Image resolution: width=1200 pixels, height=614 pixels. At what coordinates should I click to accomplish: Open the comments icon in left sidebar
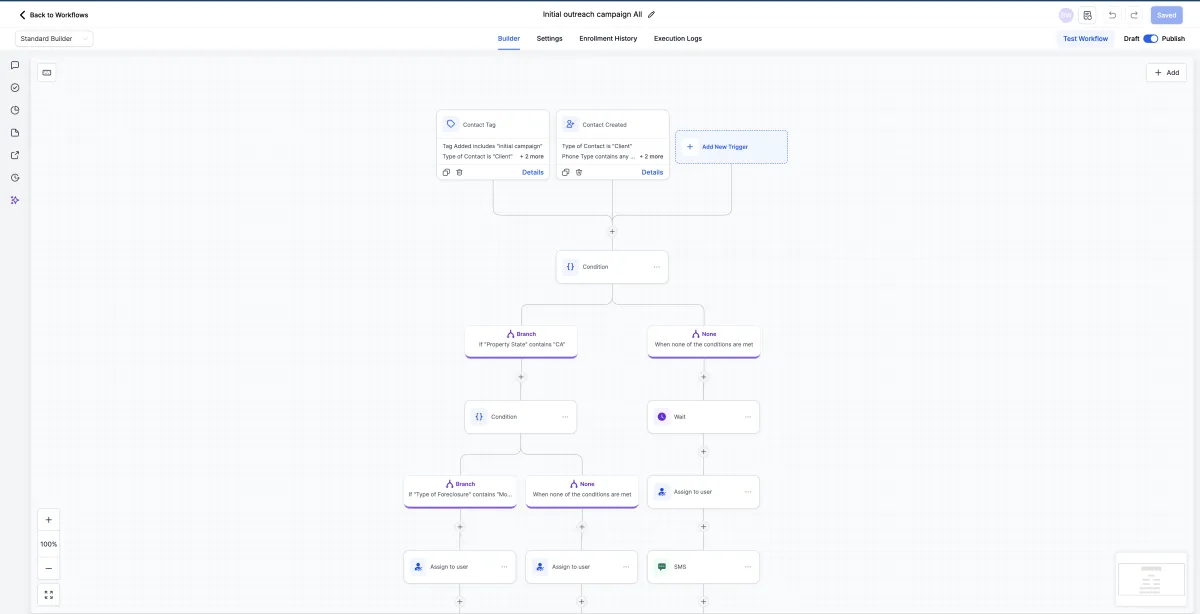[15, 65]
